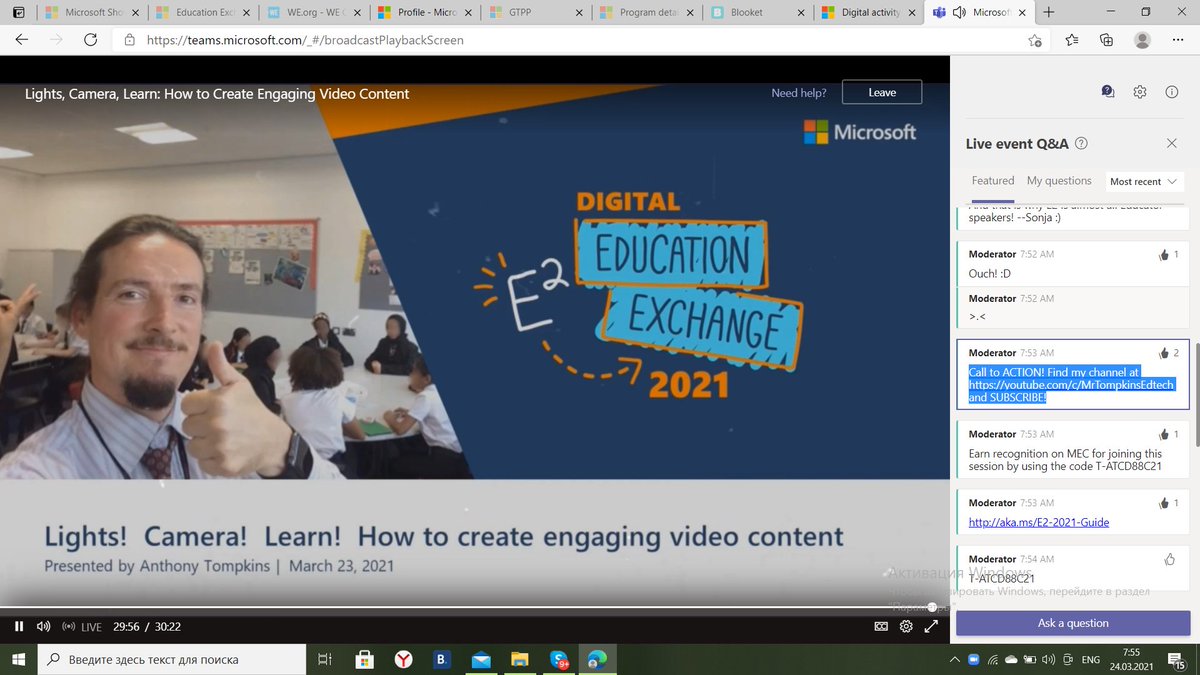Show hidden system tray icons

pyautogui.click(x=953, y=660)
